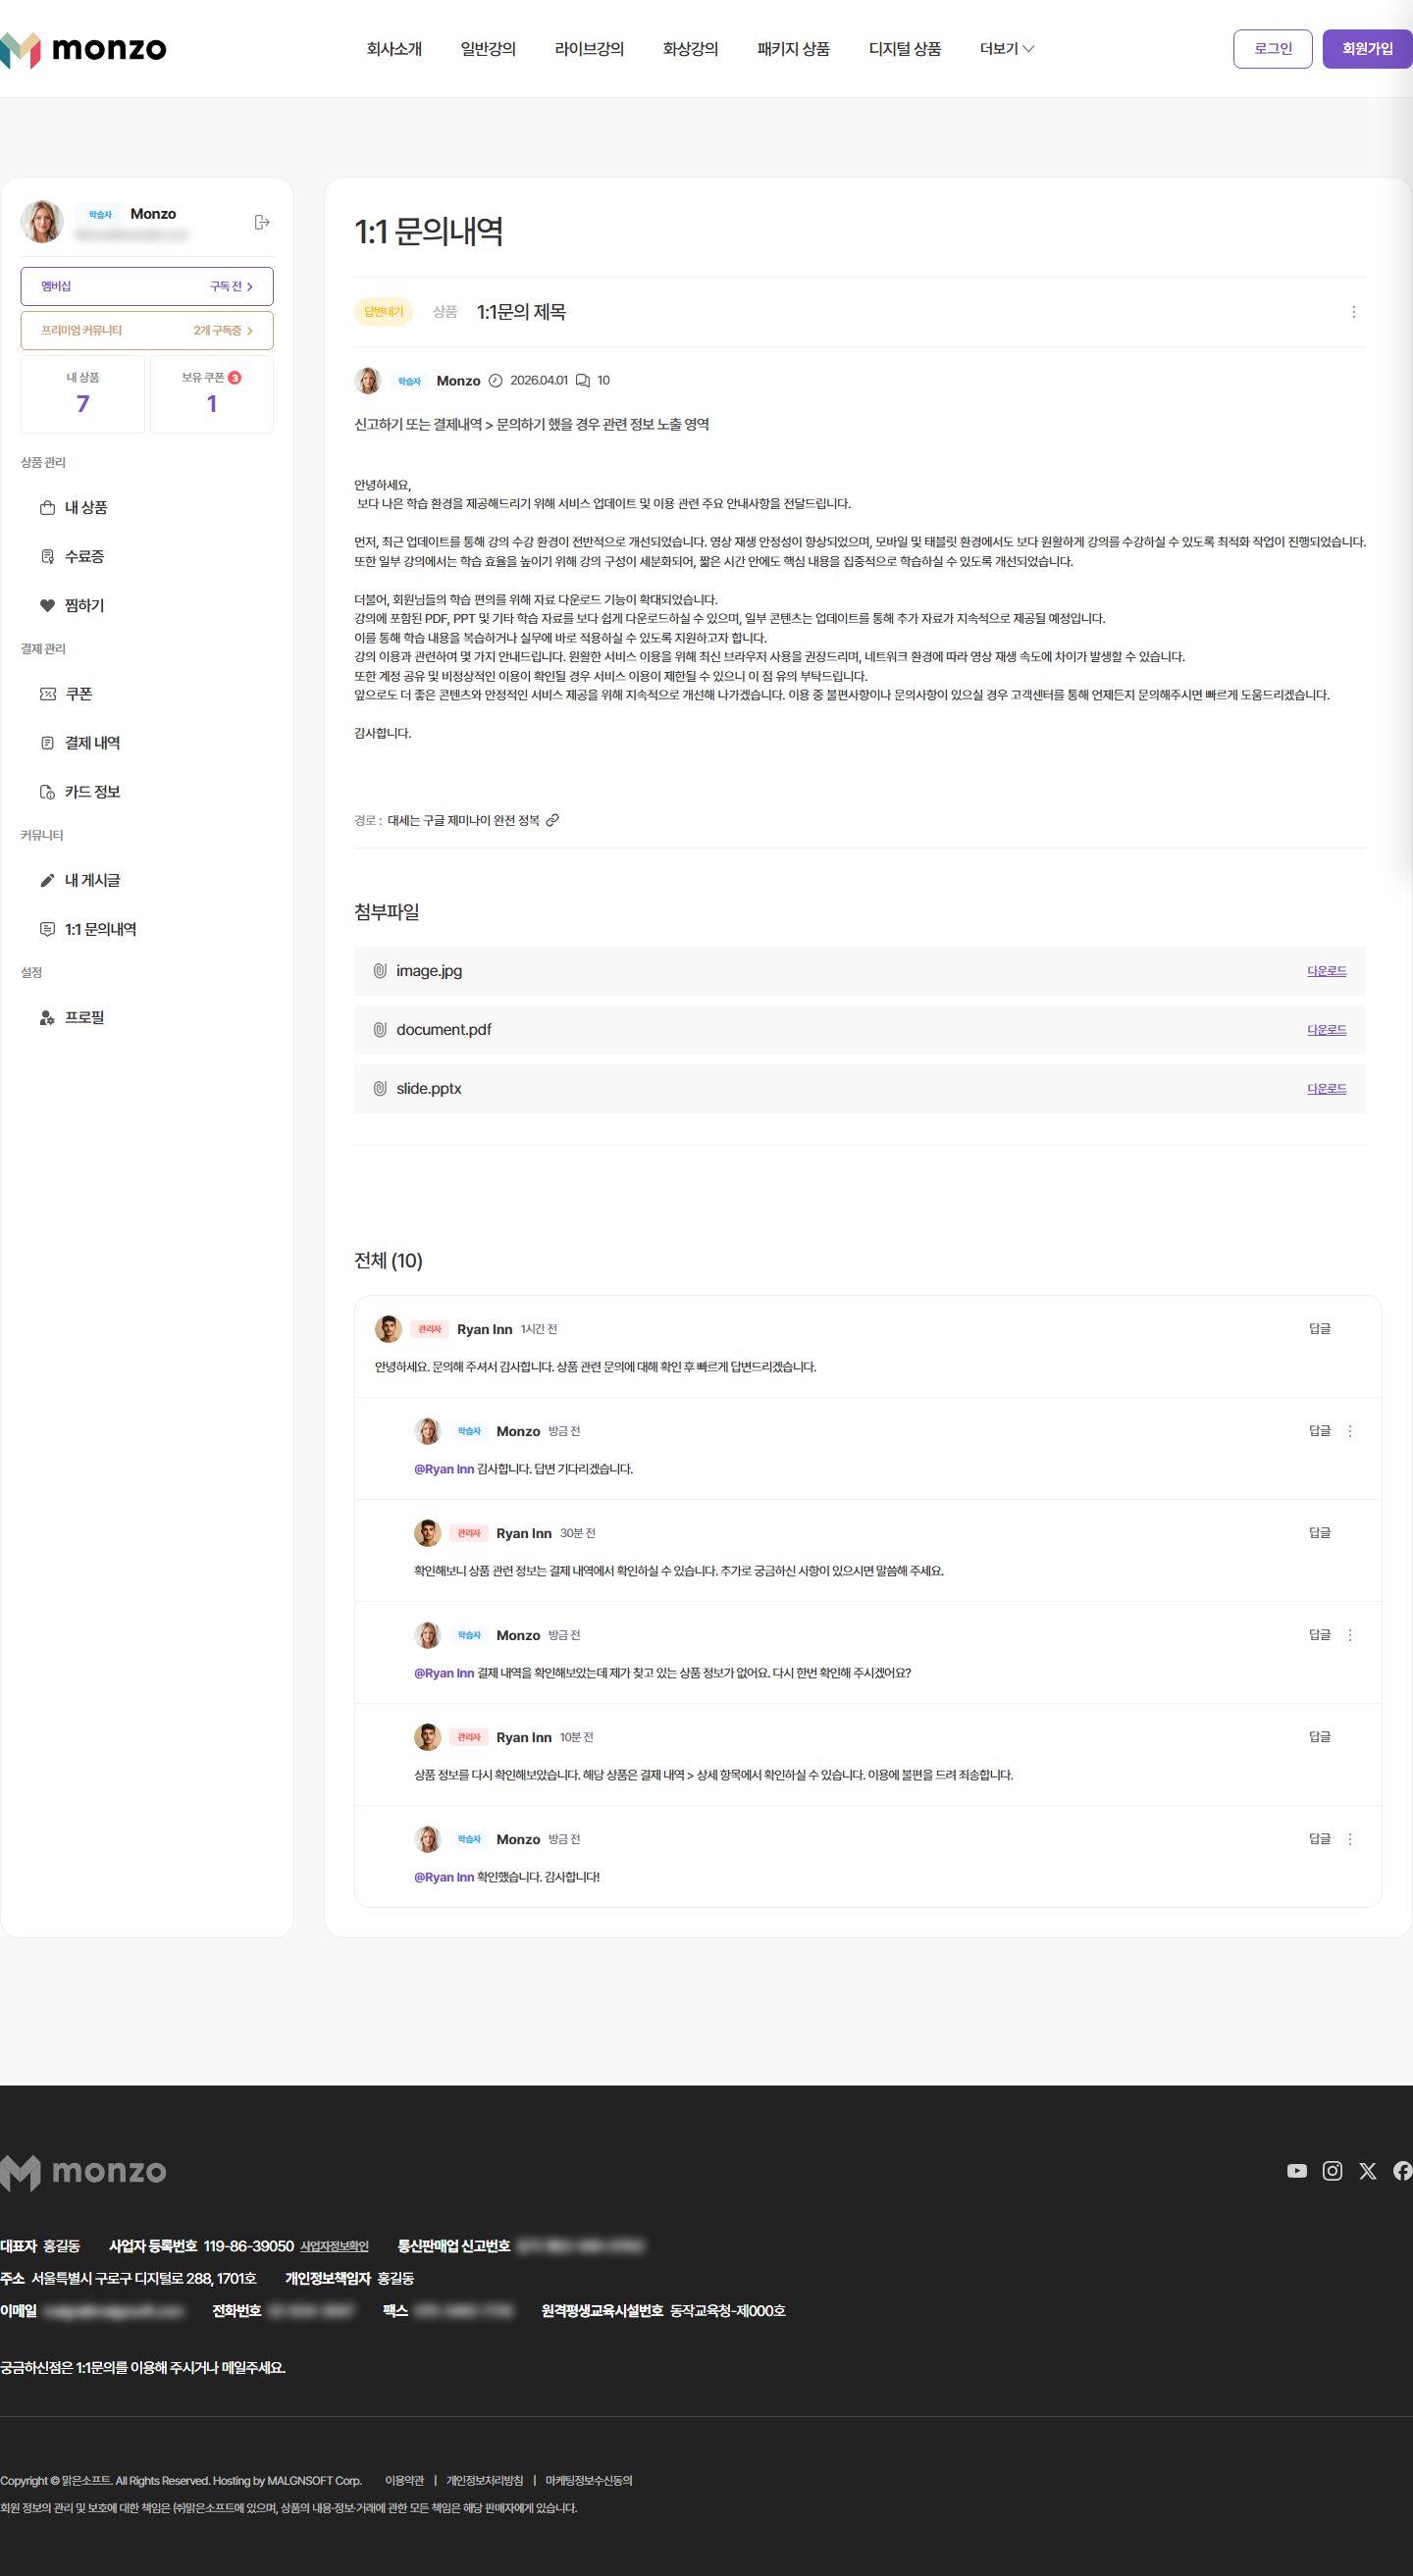The height and width of the screenshot is (2576, 1413).
Task: Click the 보유 쿠폰 count card
Action: [x=211, y=394]
